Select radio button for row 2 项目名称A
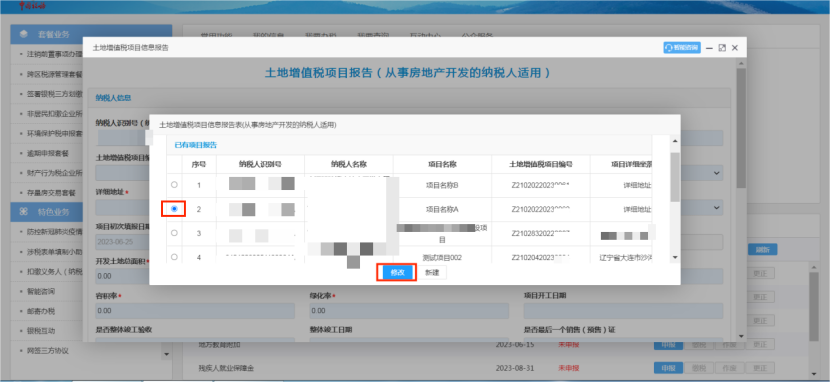Screen dimensions: 830x382 [174, 209]
